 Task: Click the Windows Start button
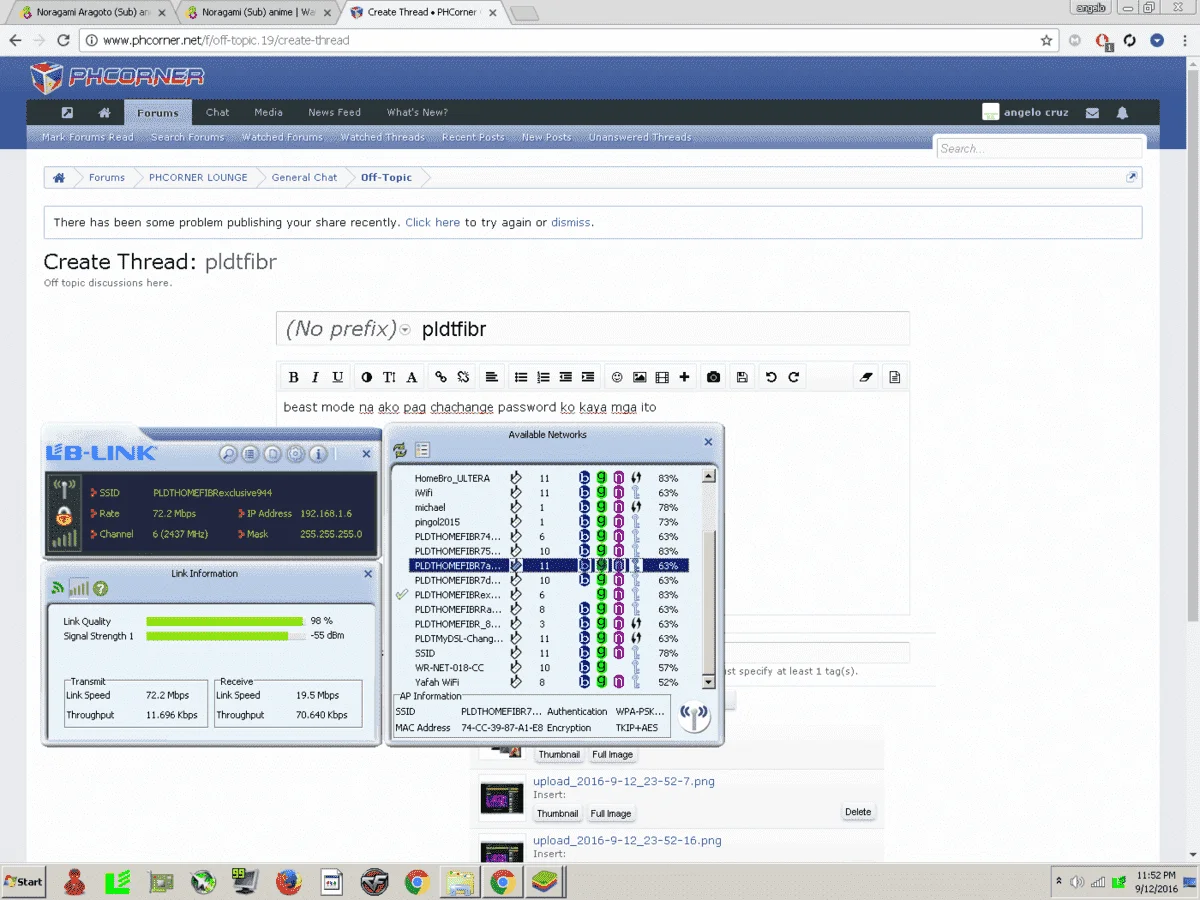coord(24,881)
